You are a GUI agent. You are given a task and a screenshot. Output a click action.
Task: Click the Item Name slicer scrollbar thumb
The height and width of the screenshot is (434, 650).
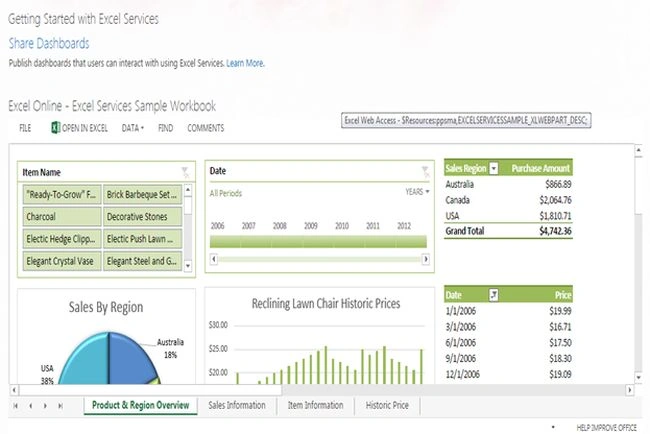pos(188,206)
